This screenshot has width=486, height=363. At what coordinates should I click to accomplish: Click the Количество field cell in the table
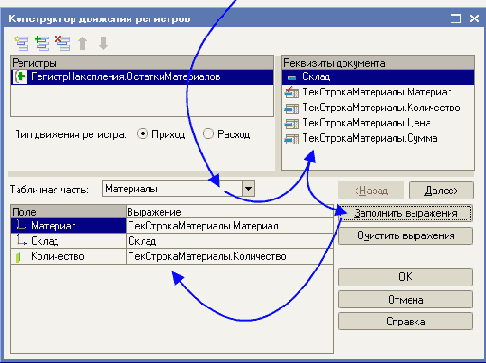[x=68, y=256]
